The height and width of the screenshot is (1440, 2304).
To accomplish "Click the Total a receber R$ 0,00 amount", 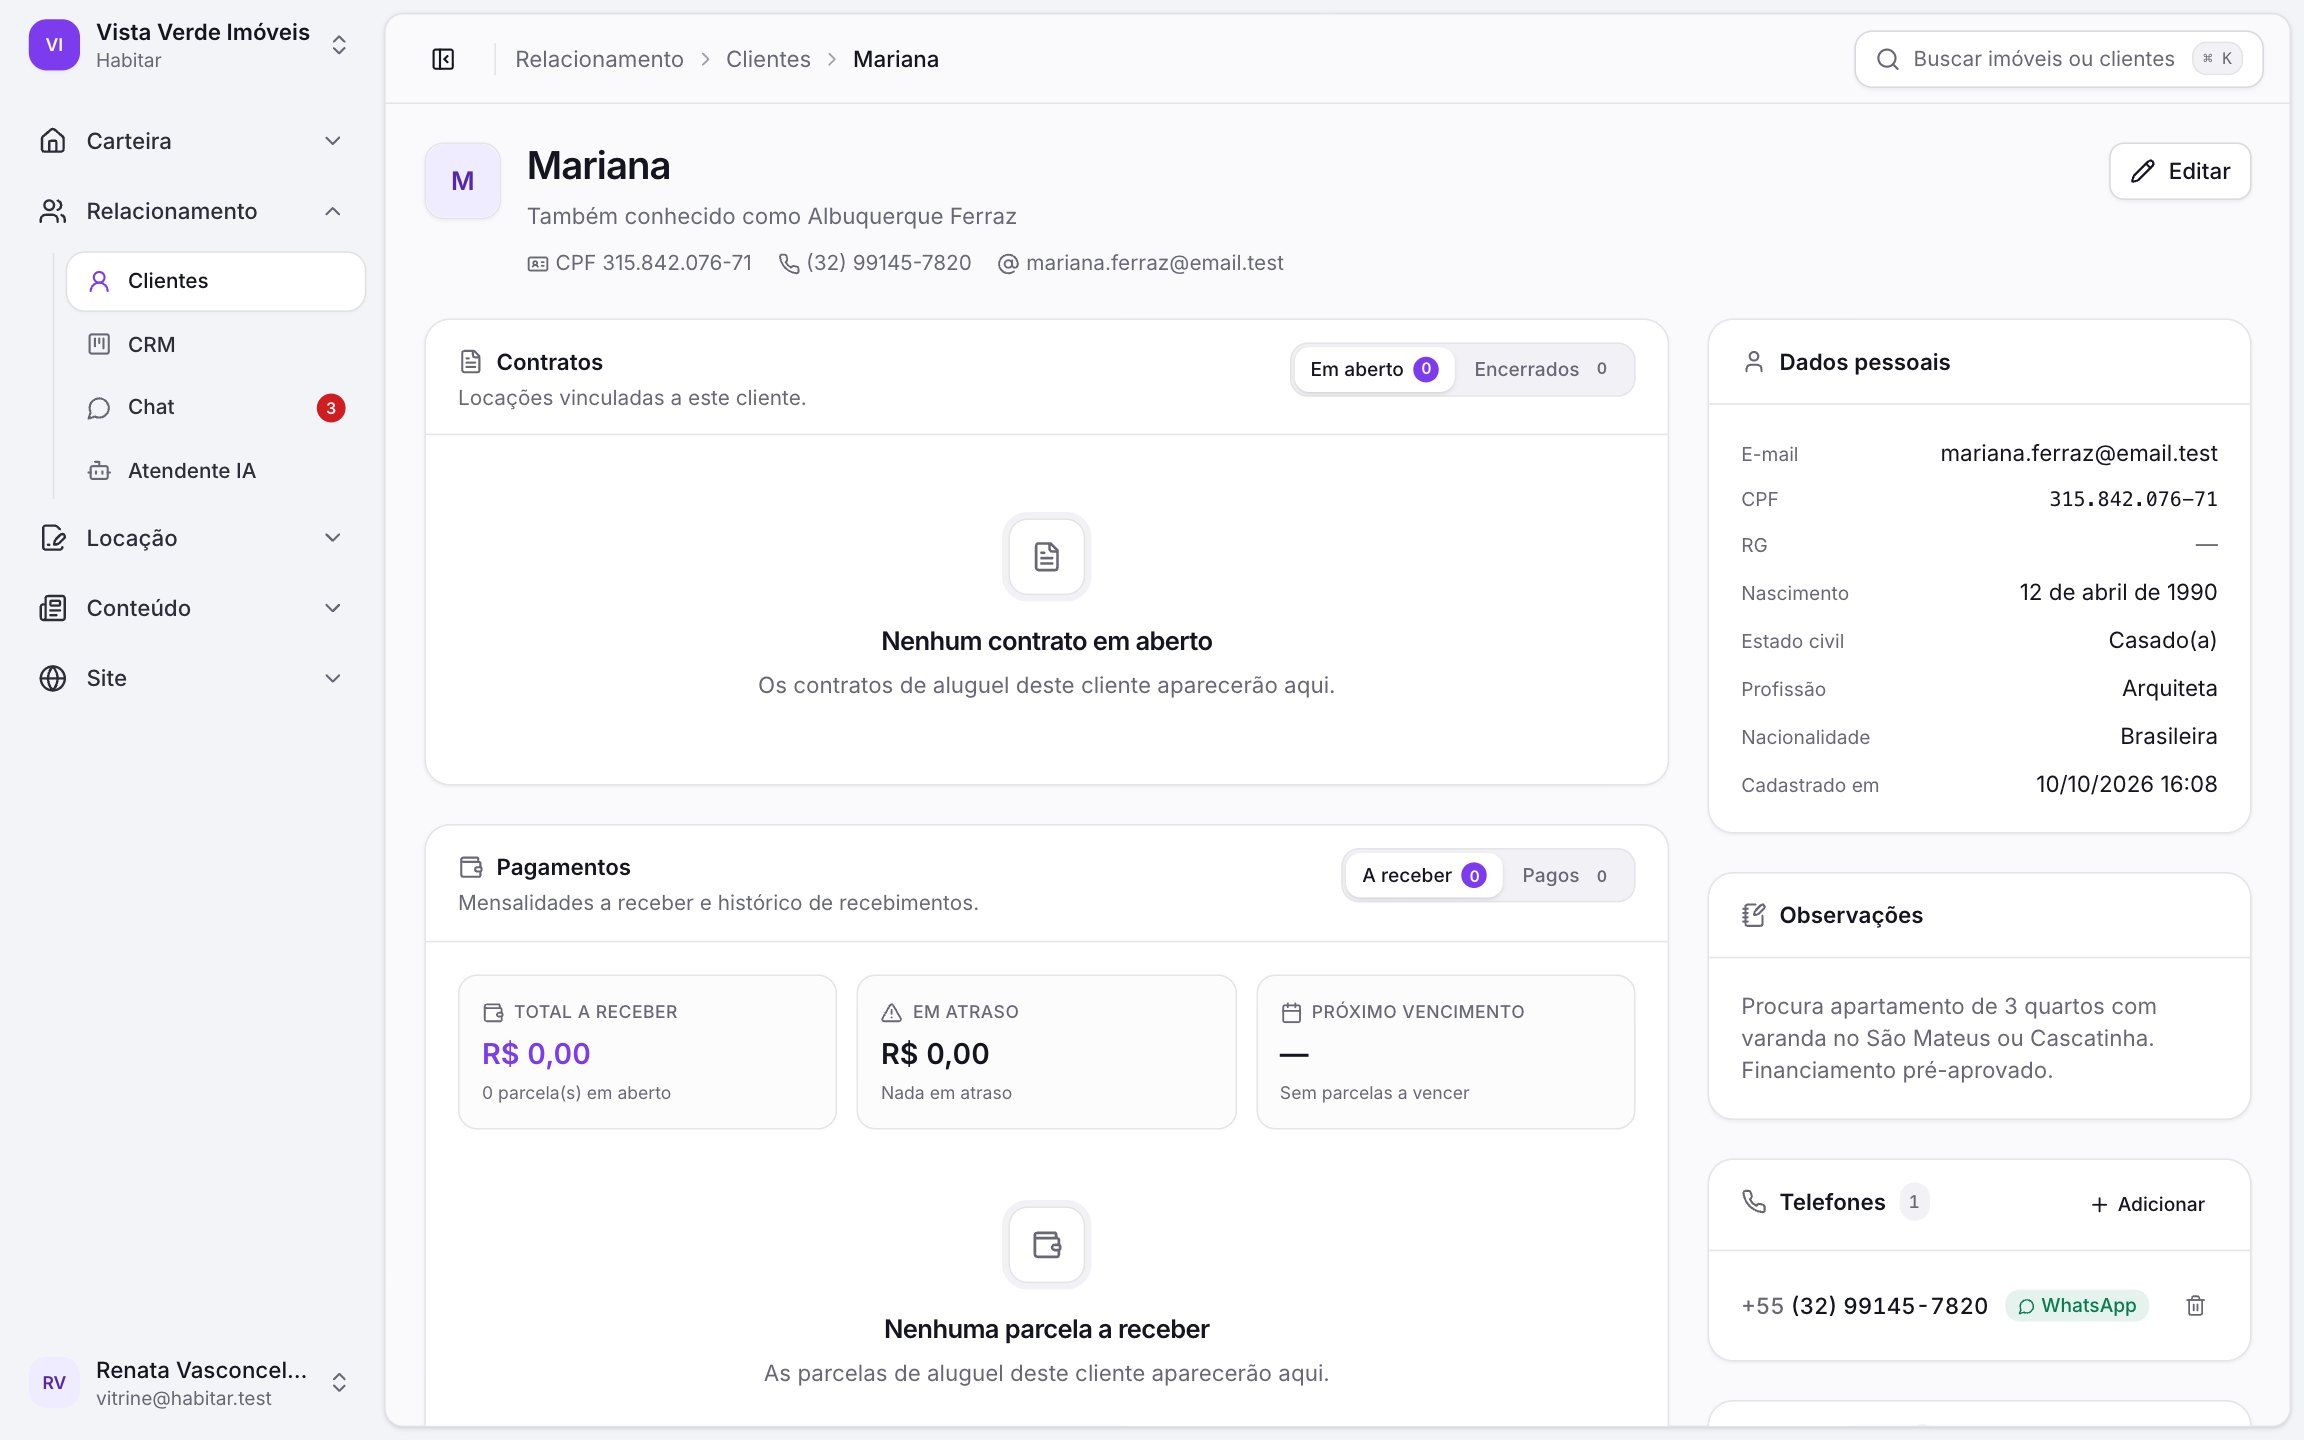I will (x=536, y=1053).
